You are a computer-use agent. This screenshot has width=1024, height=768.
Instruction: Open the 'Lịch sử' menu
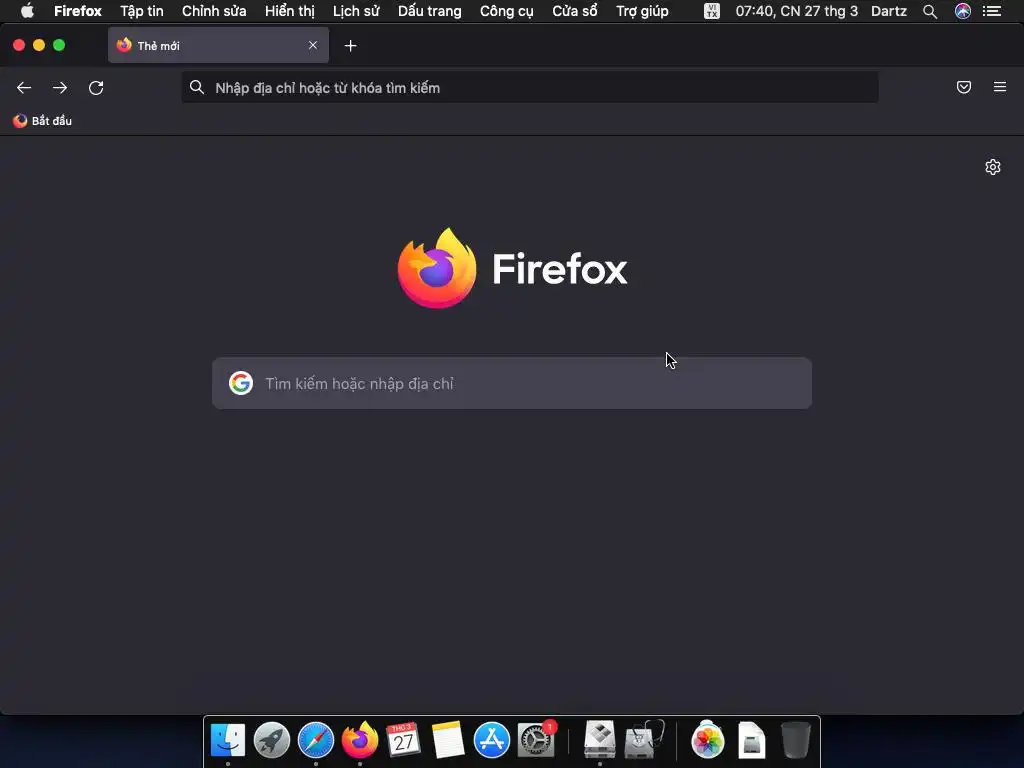356,11
